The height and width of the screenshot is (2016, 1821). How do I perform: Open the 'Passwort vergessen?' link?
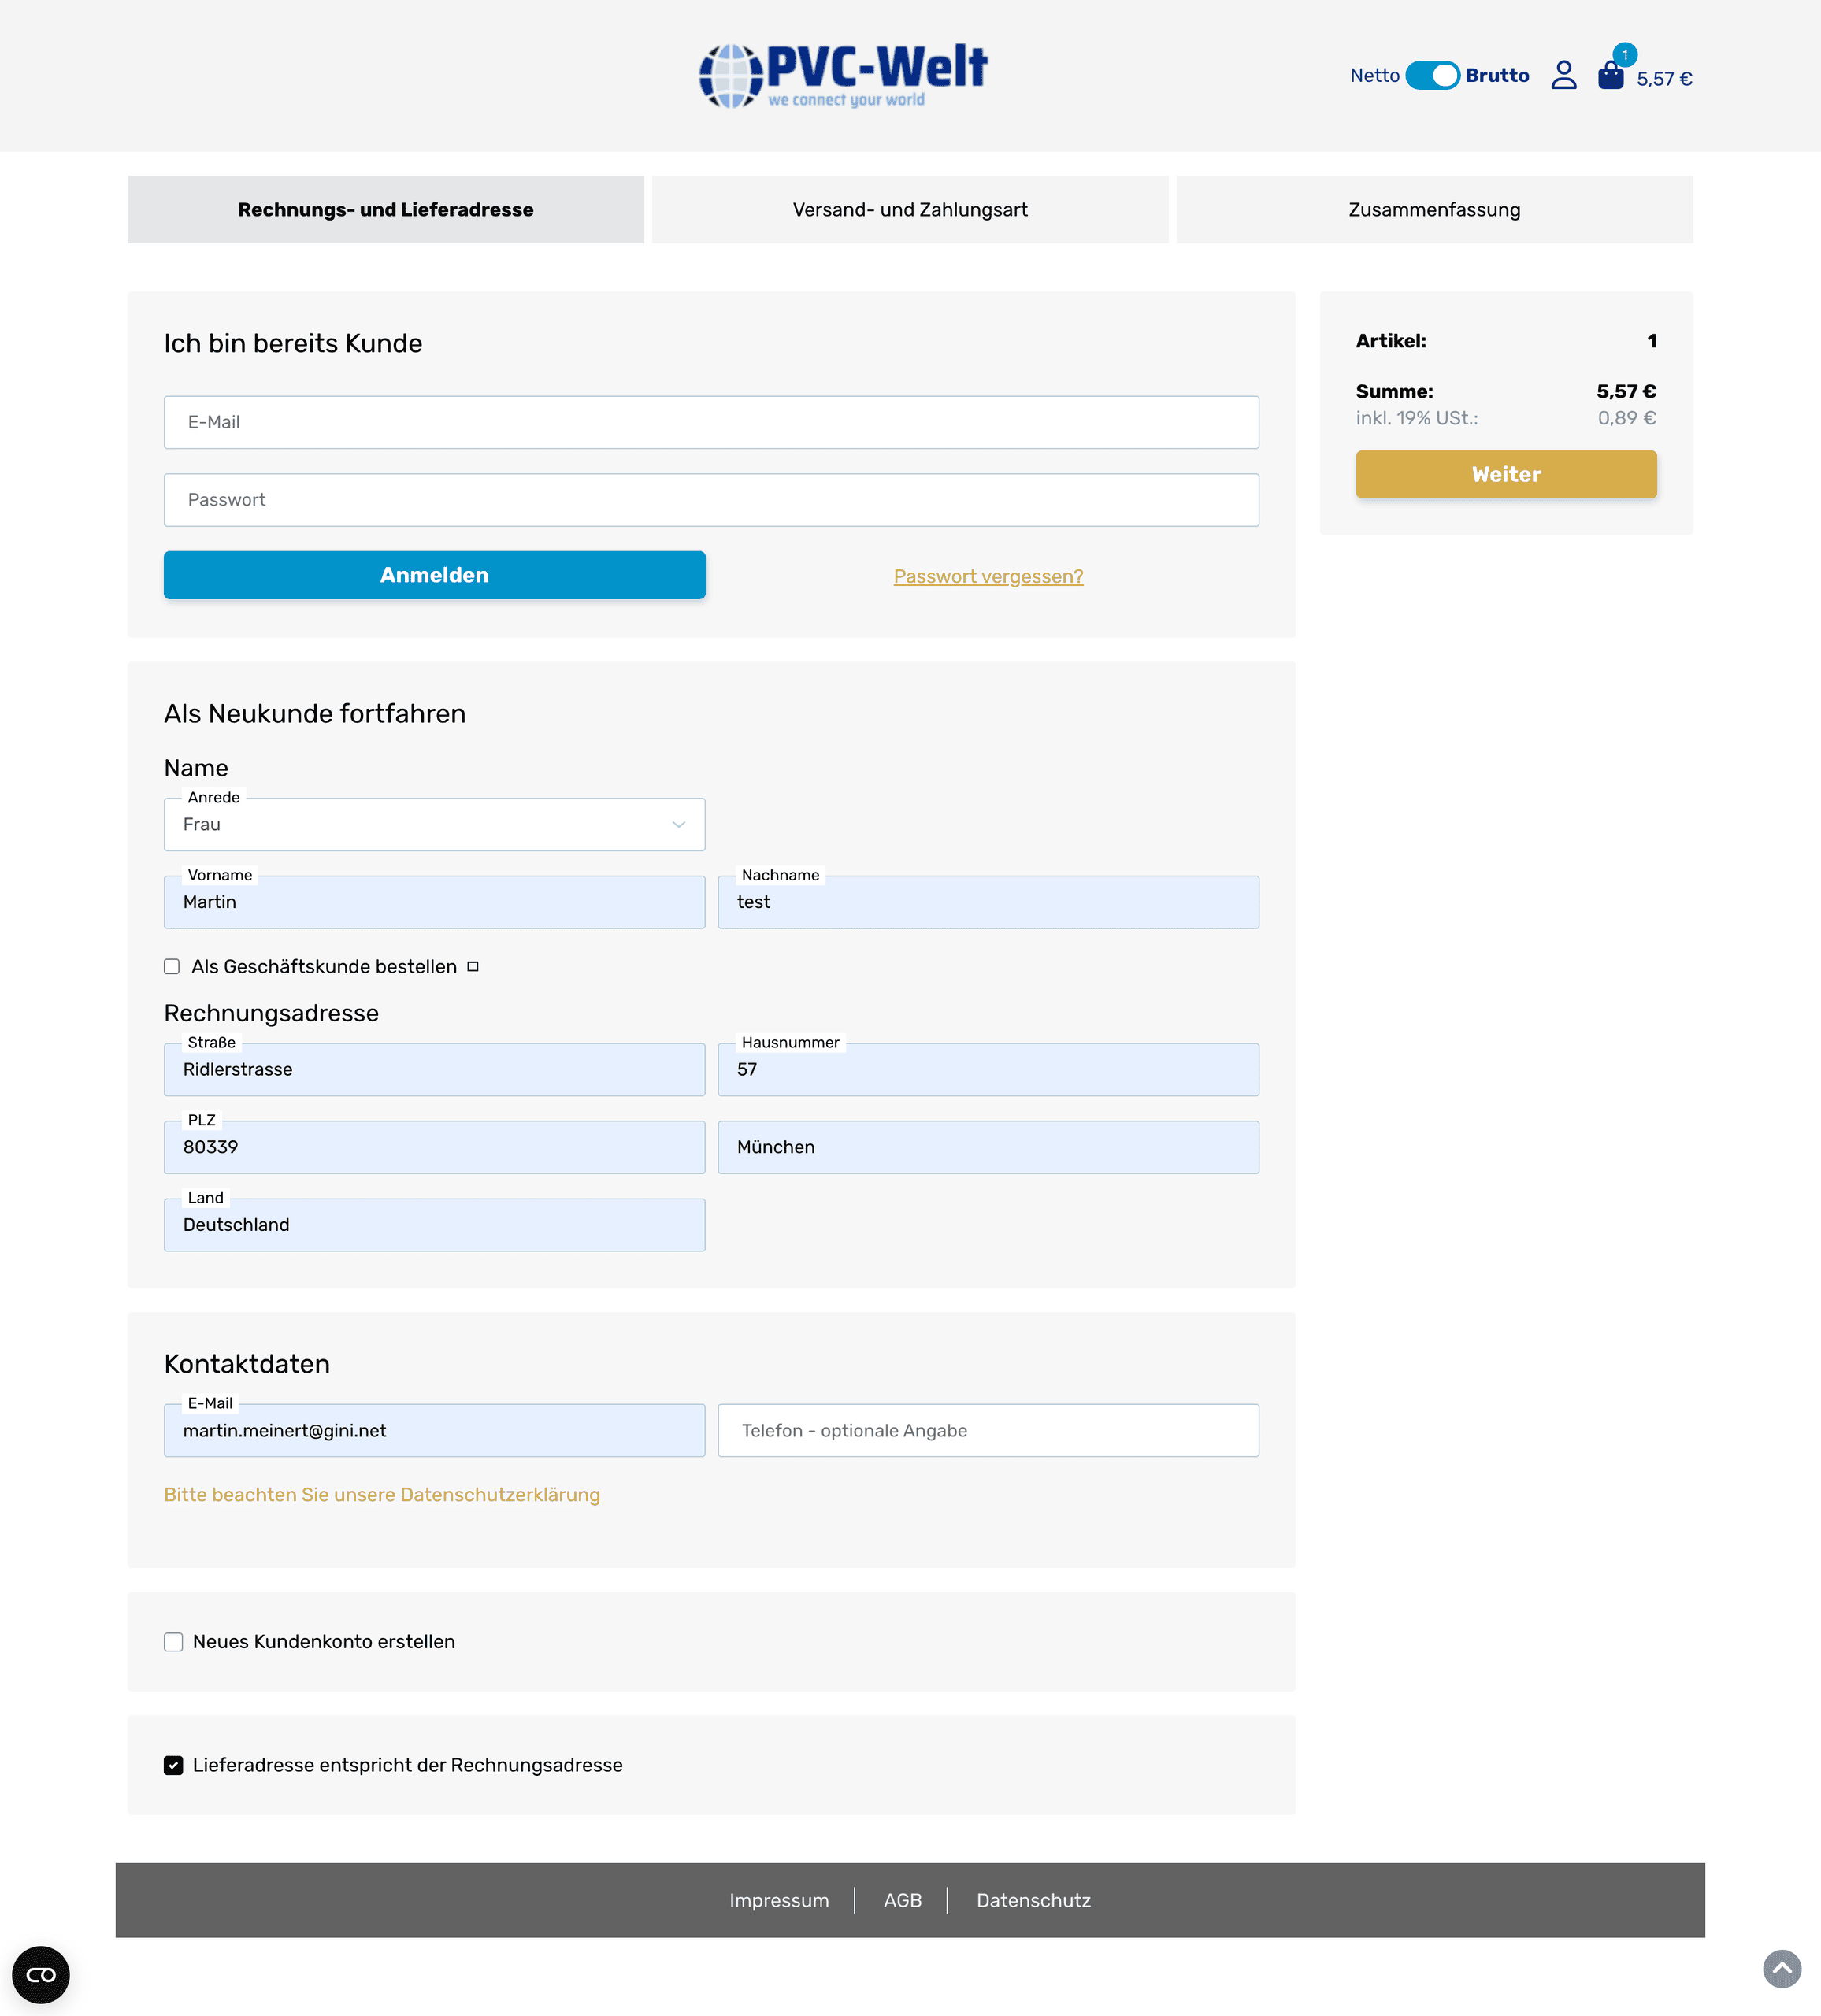click(x=987, y=576)
